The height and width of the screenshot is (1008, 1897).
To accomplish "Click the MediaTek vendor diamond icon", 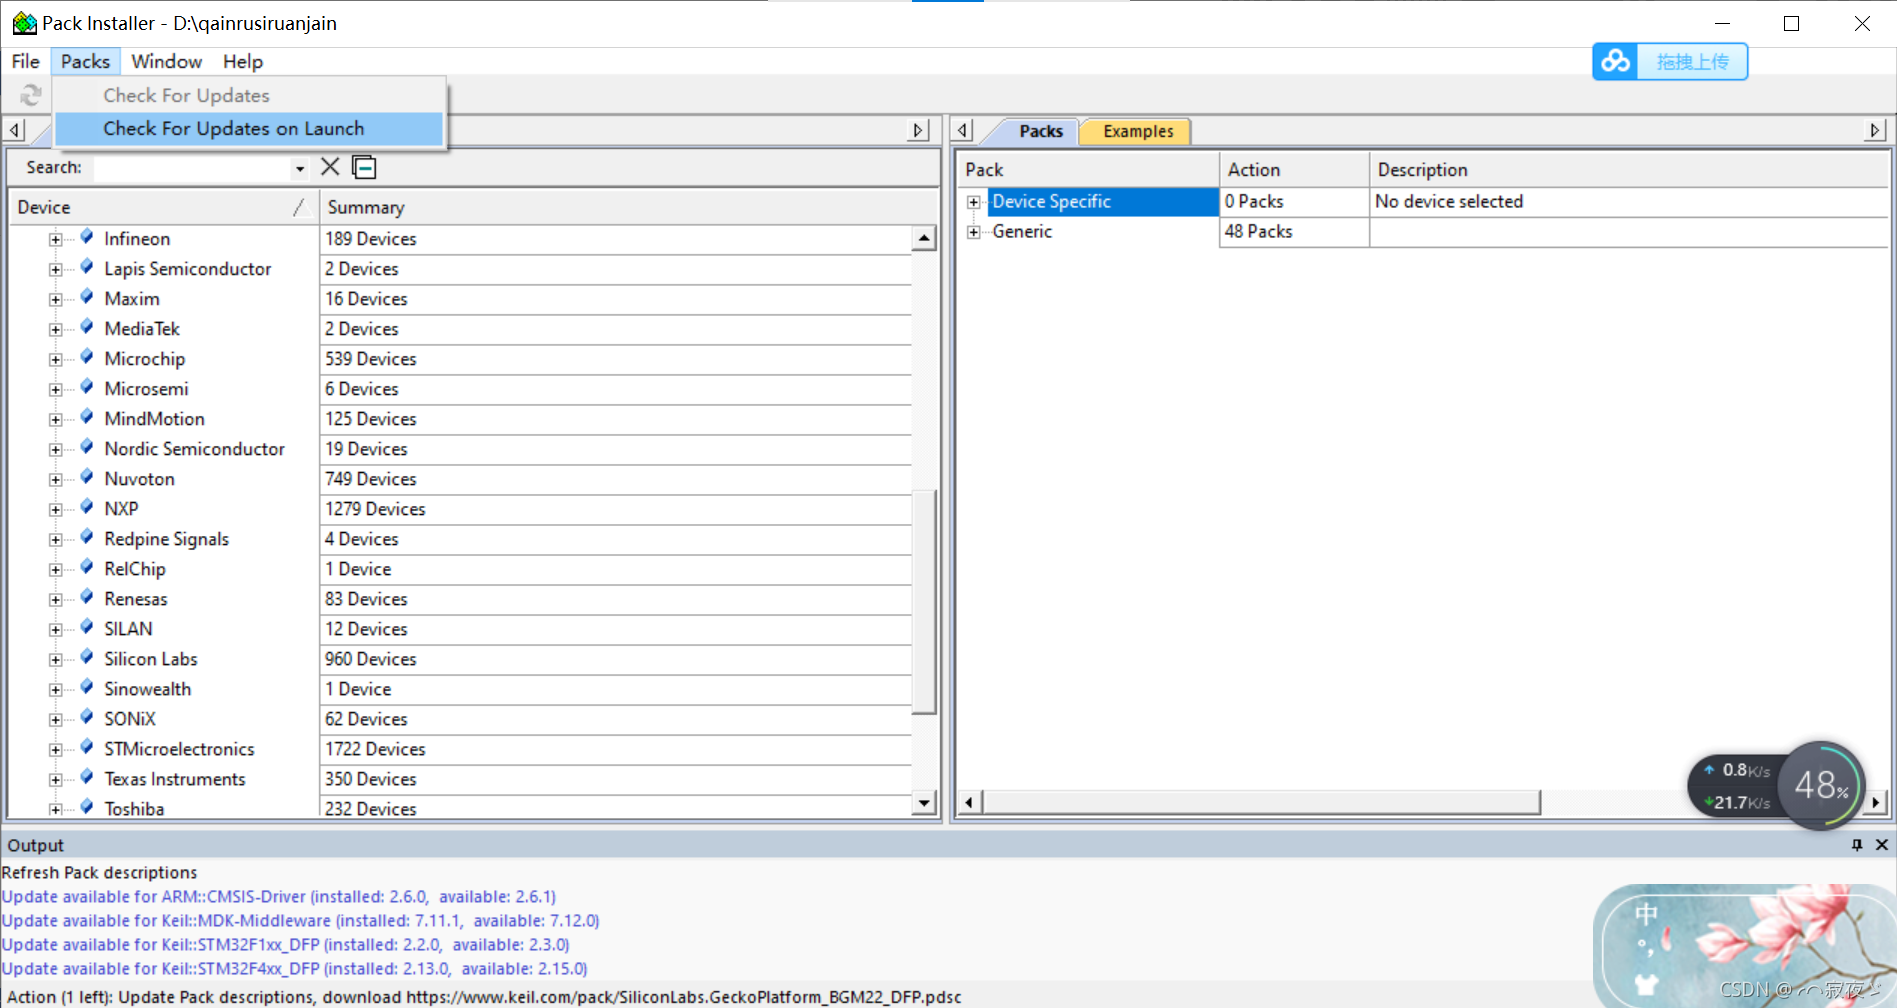I will 87,327.
